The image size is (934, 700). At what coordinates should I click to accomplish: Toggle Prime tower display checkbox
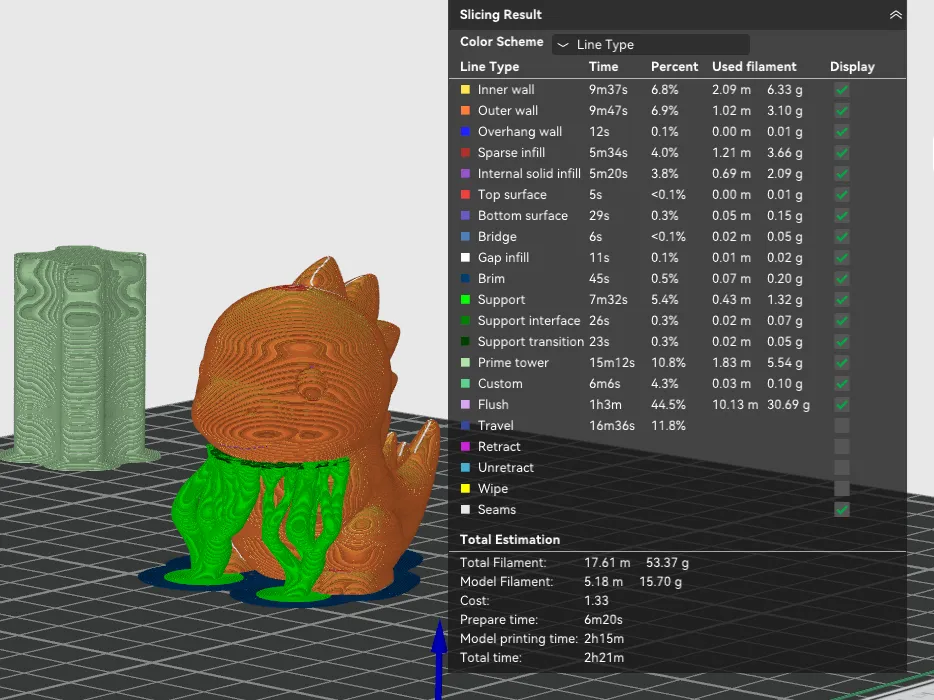(x=842, y=363)
